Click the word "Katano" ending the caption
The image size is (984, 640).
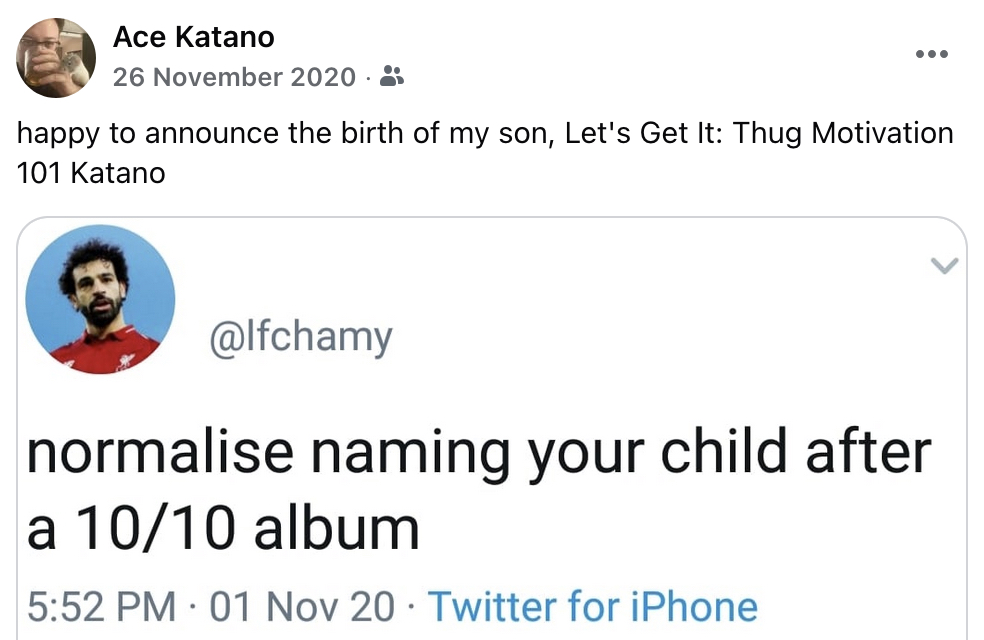[120, 173]
